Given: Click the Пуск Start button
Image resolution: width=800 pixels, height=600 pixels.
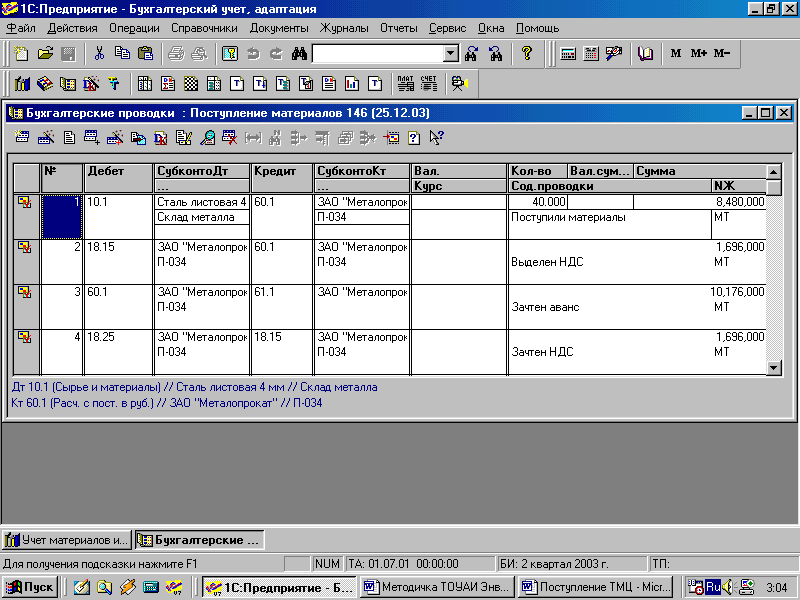Looking at the screenshot, I should [30, 587].
